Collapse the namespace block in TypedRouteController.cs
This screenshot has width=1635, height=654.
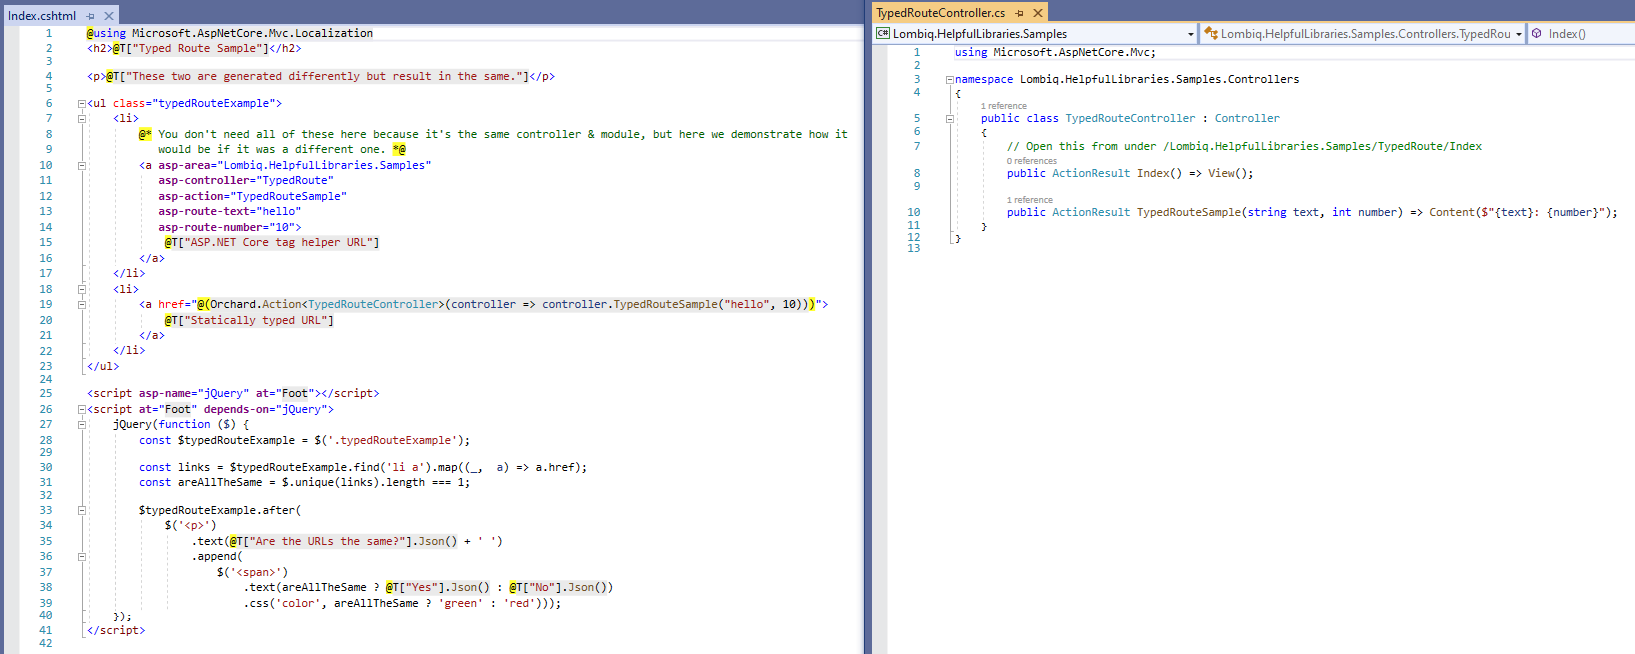(950, 79)
